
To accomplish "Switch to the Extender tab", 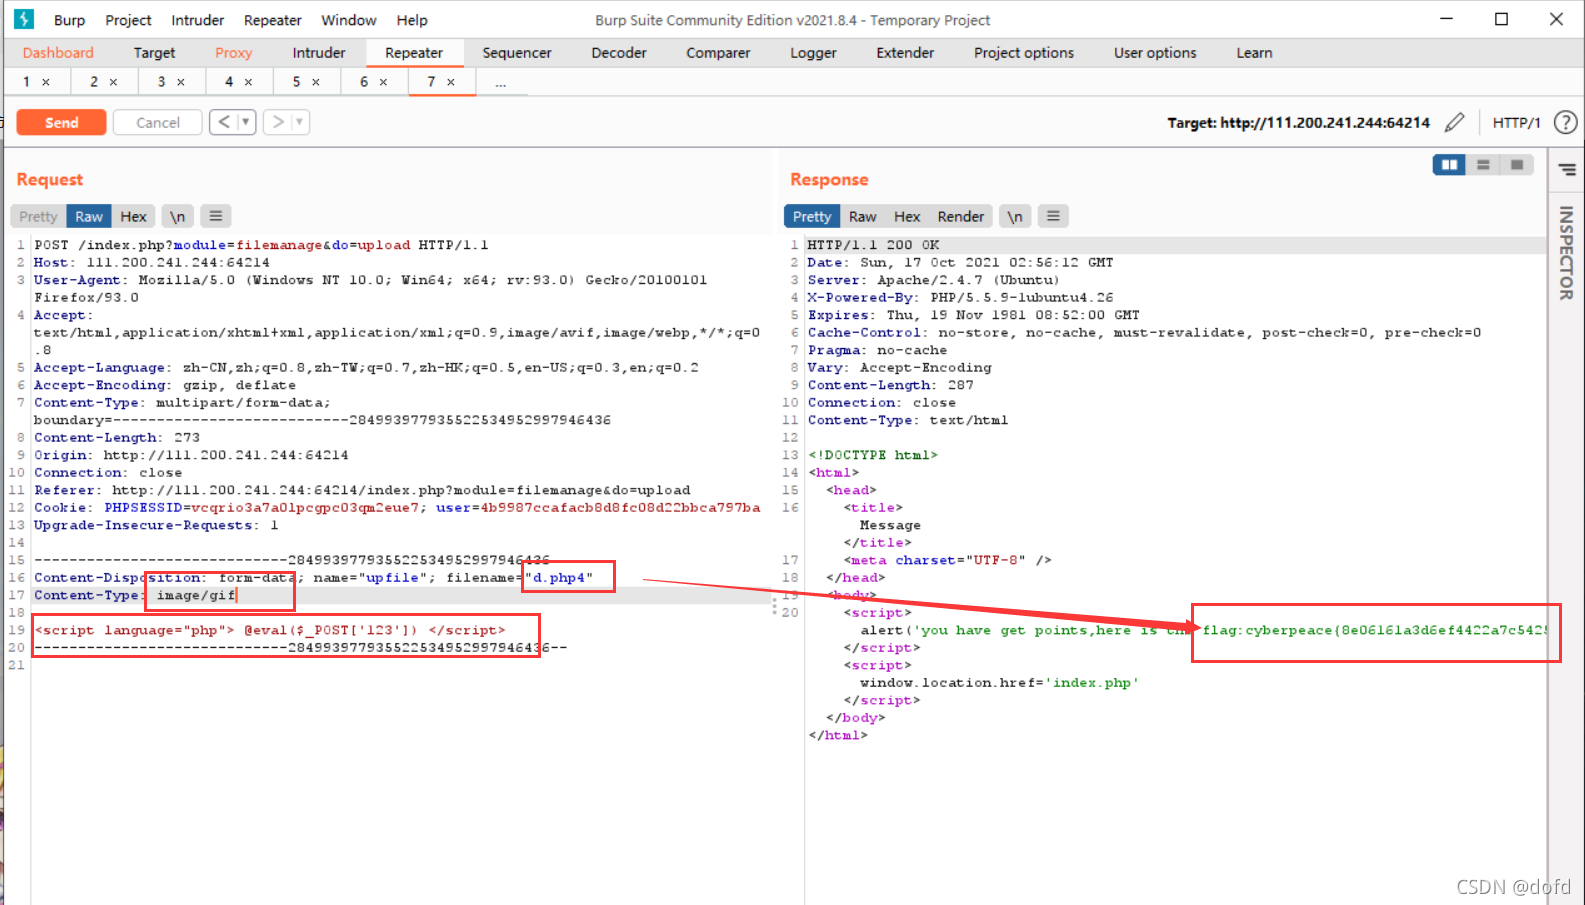I will 905,53.
